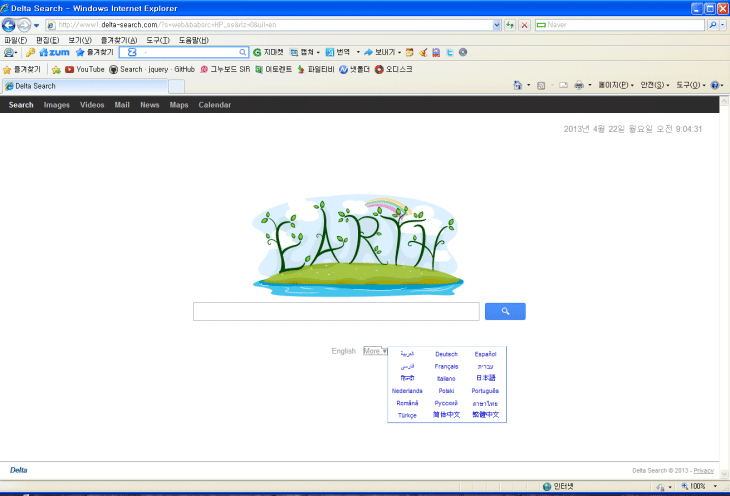Switch to the Images tab on Delta Search
Viewport: 730px width, 496px height.
(x=56, y=105)
